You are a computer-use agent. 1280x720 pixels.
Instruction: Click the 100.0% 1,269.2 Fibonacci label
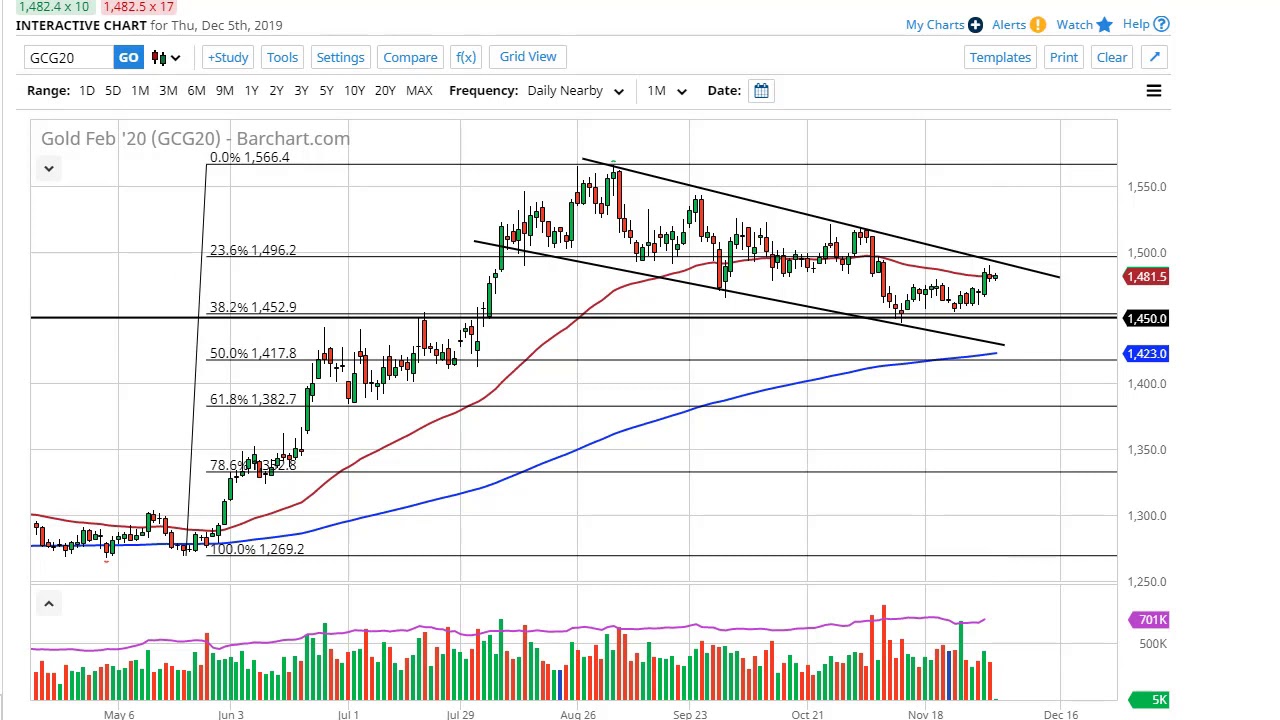click(x=256, y=550)
